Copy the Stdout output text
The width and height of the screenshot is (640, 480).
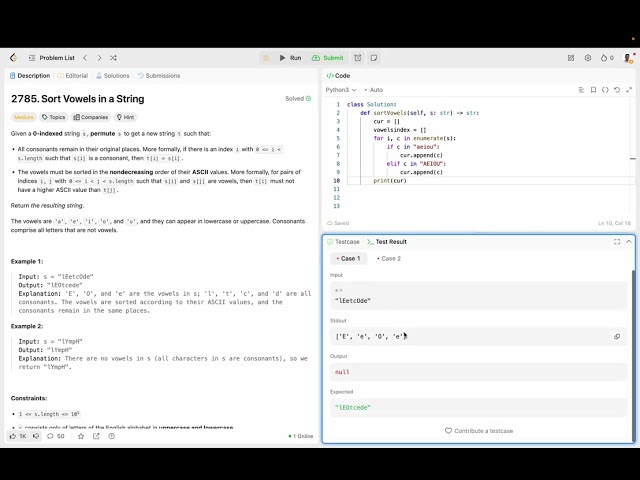617,336
